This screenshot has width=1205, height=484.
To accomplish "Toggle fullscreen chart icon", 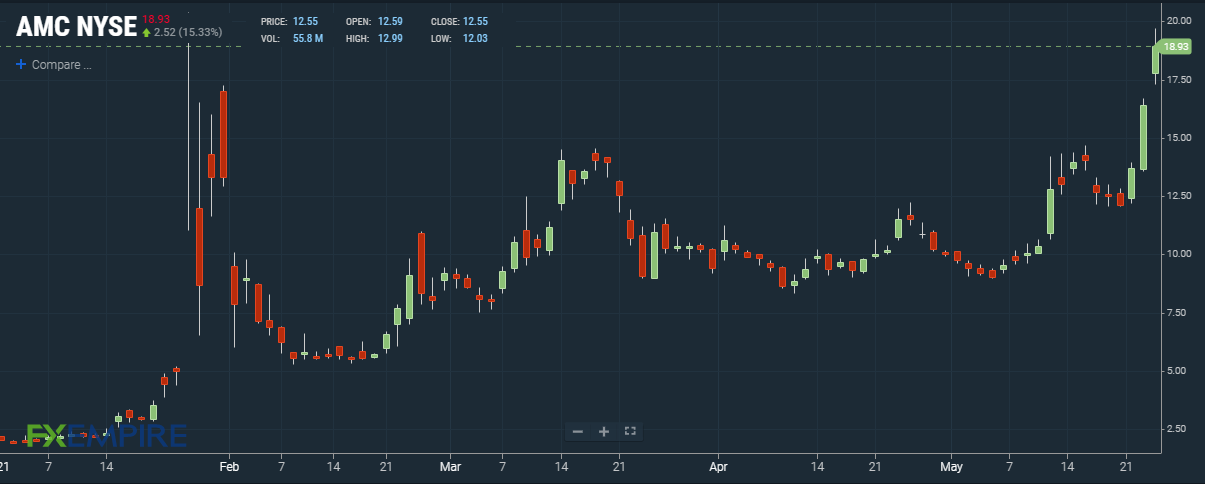I will click(630, 431).
